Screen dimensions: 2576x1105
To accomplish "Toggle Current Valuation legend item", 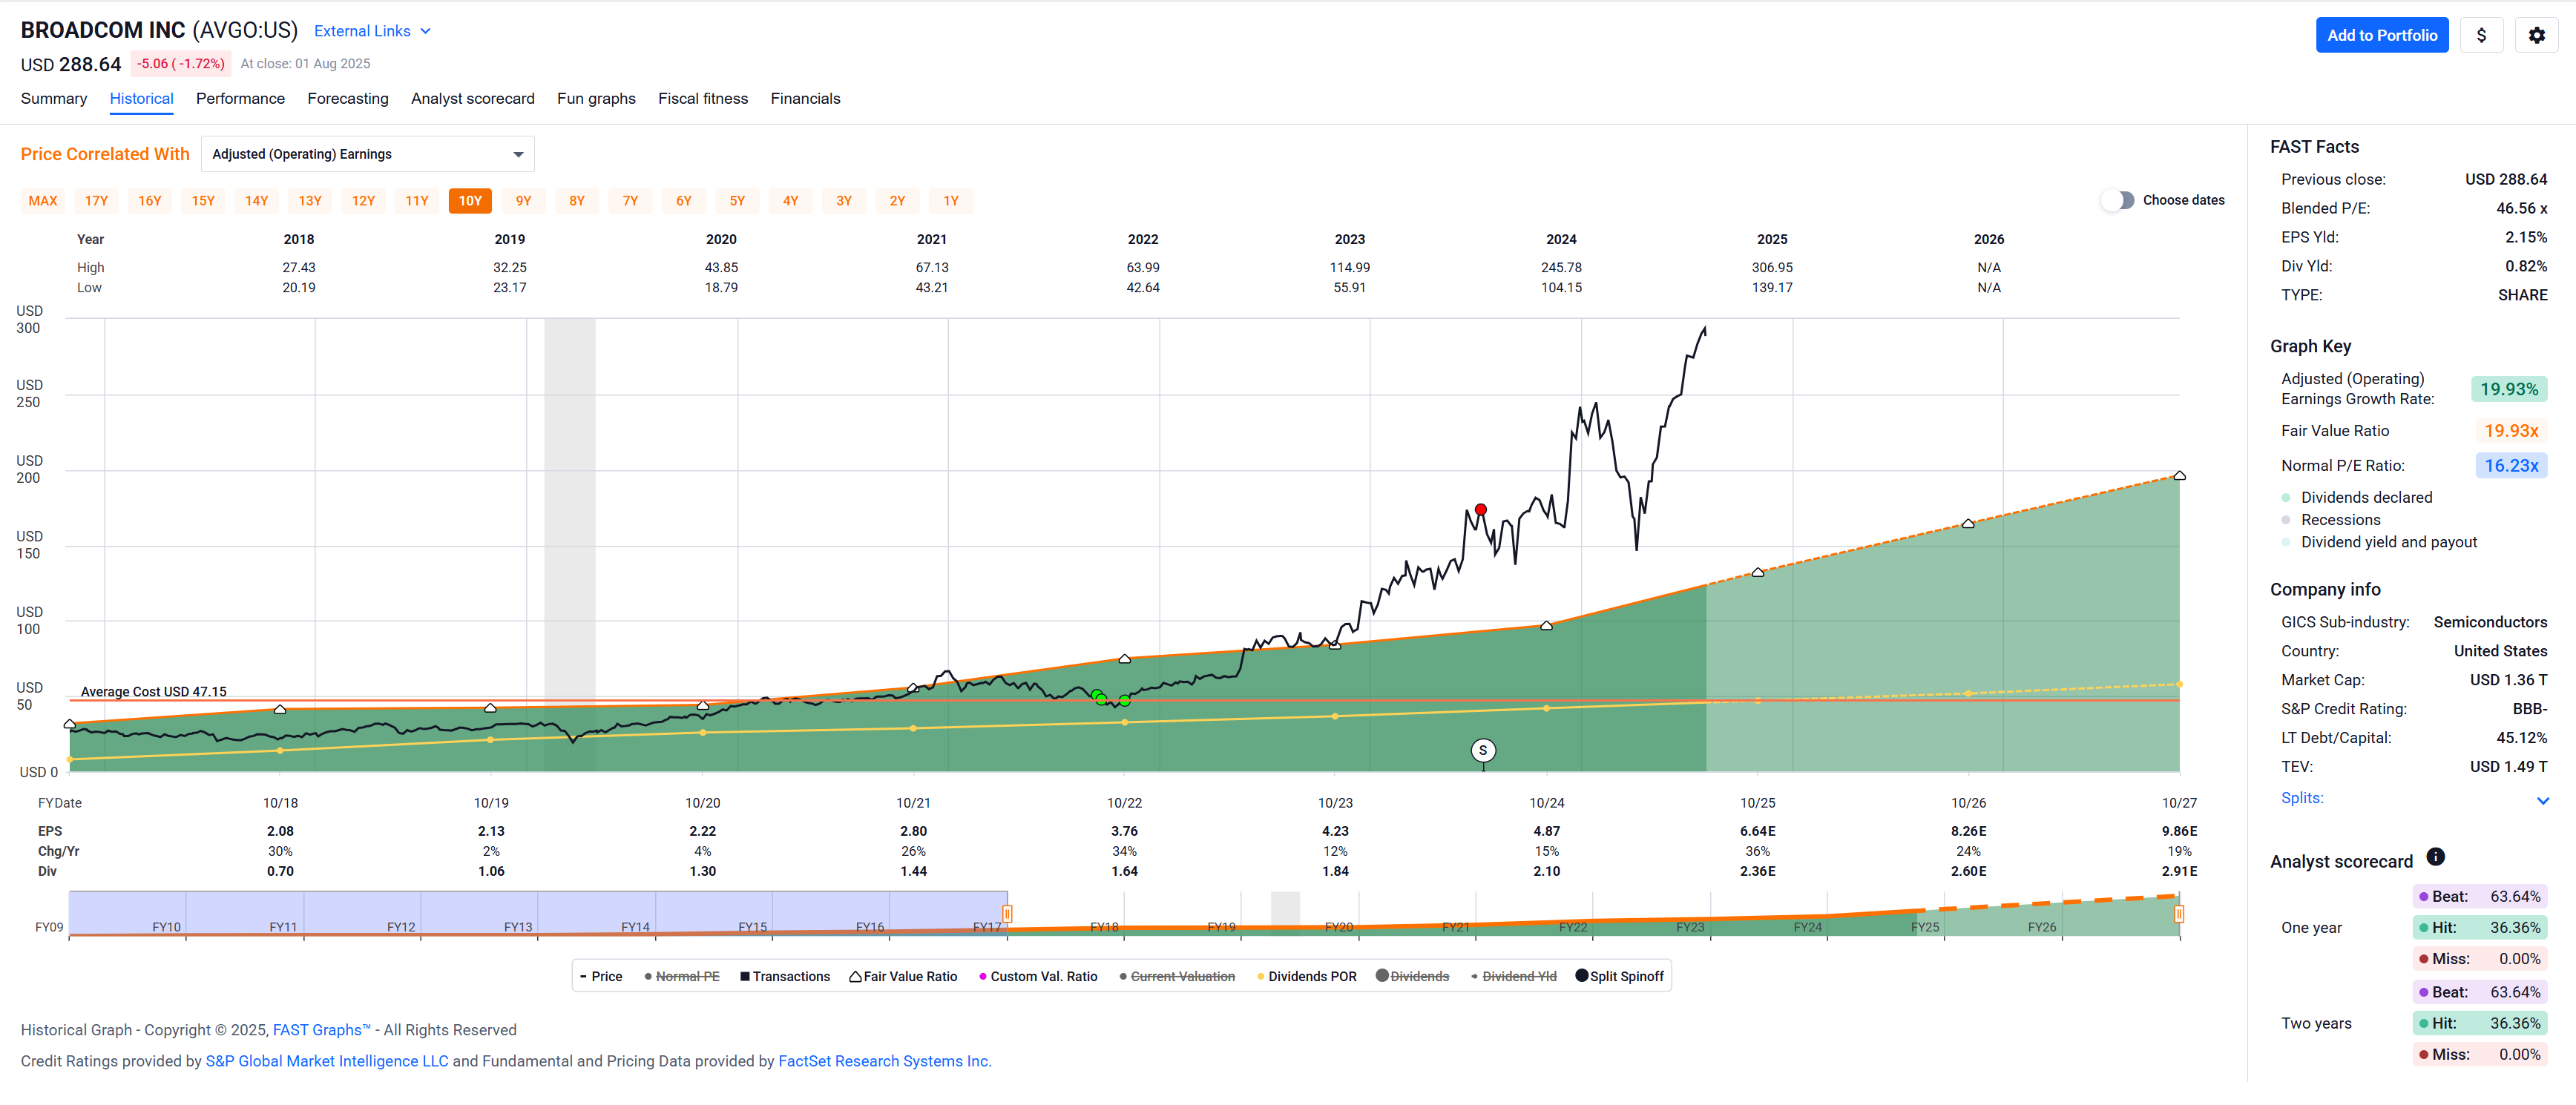I will 1177,976.
